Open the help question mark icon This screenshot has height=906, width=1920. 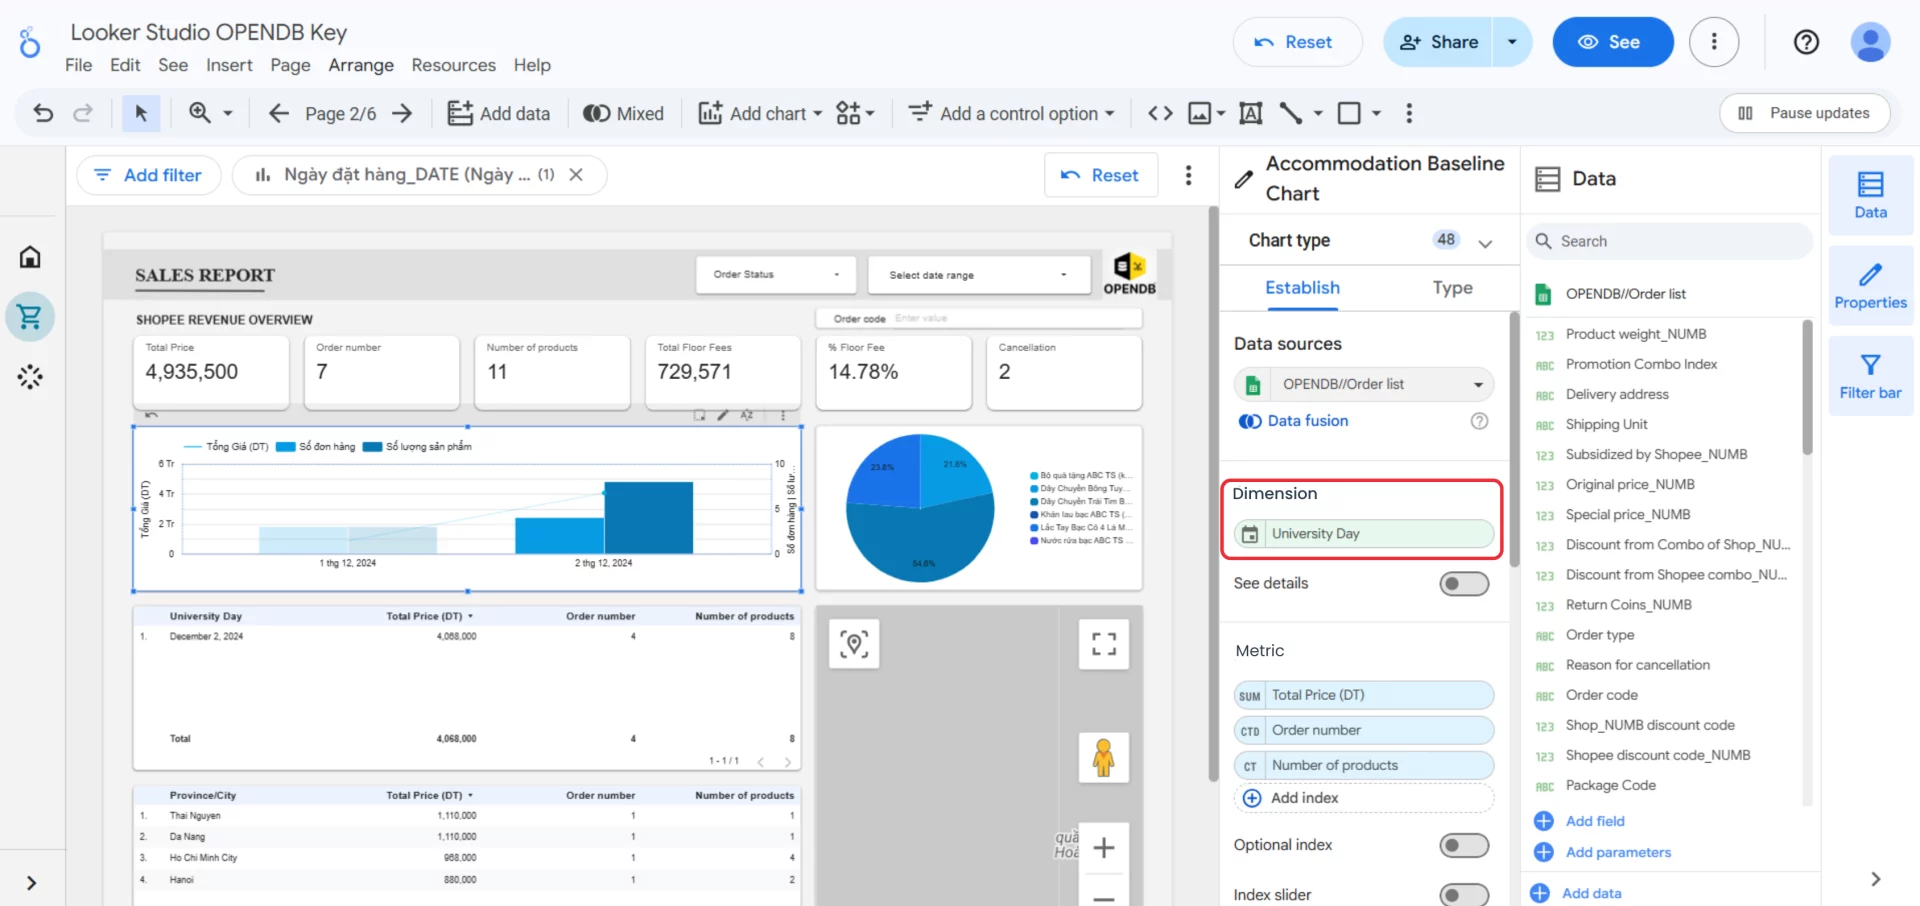[1806, 42]
